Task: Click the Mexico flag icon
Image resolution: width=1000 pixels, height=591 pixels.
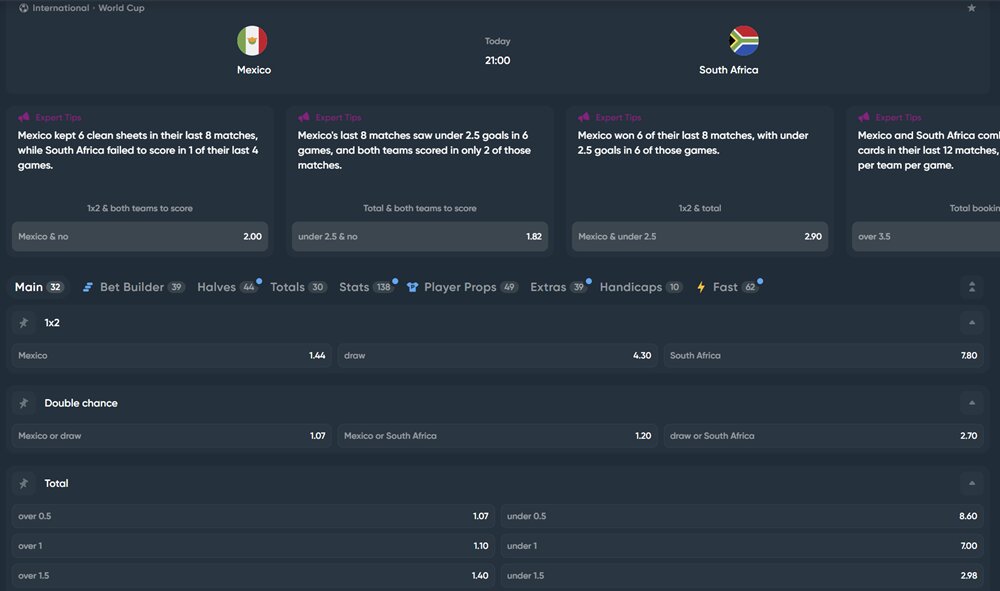Action: click(x=253, y=41)
